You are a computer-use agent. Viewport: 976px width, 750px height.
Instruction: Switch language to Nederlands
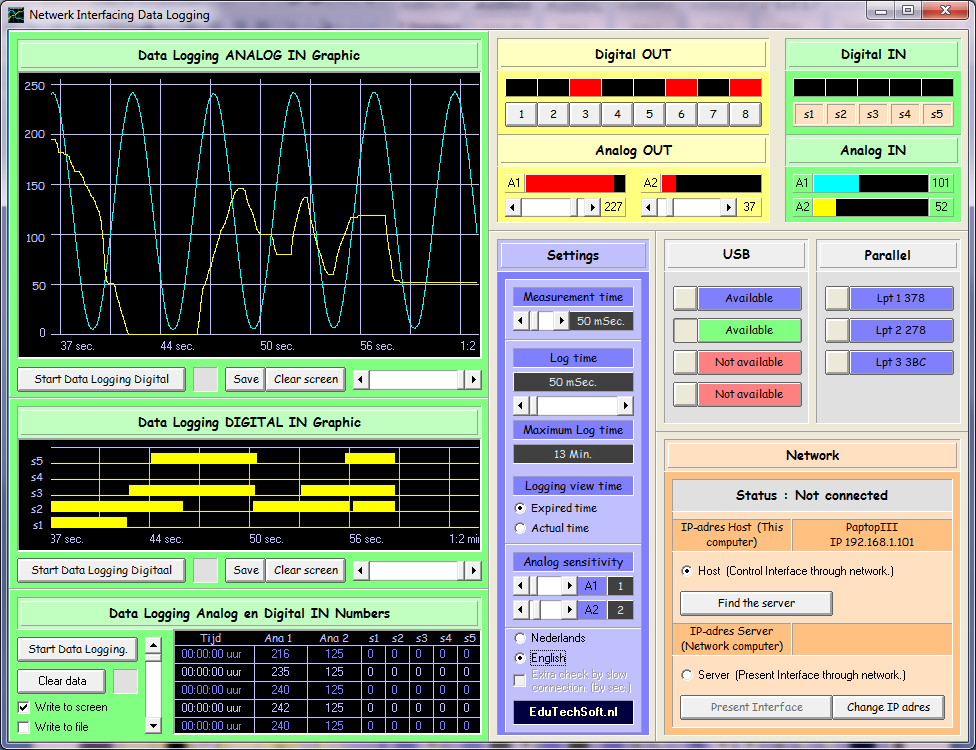click(x=520, y=638)
